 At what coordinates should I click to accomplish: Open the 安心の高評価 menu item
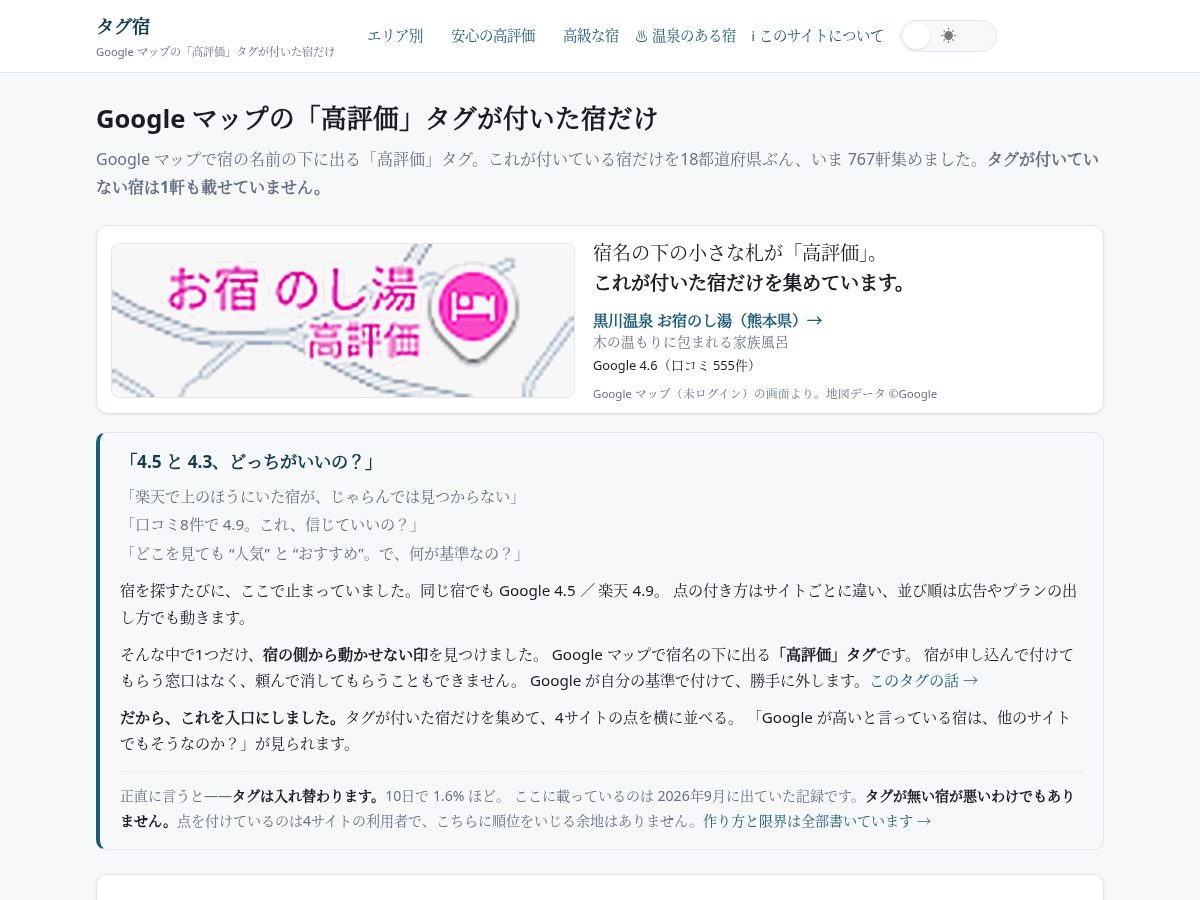493,36
